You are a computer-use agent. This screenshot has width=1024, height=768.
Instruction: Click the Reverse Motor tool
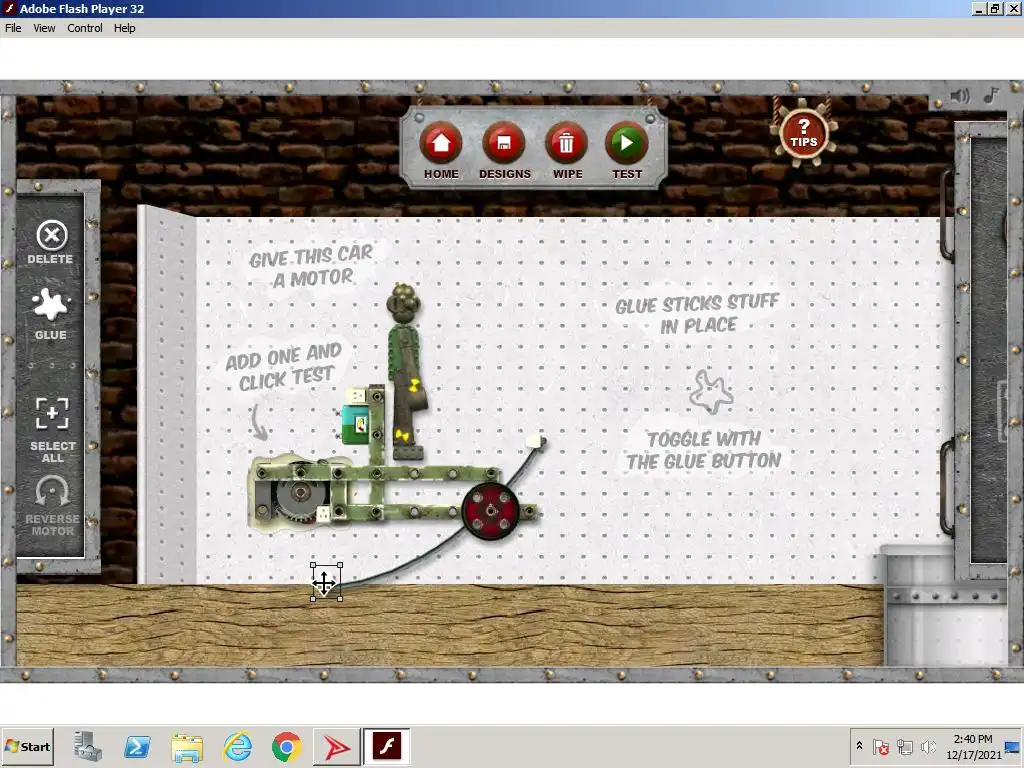(52, 506)
